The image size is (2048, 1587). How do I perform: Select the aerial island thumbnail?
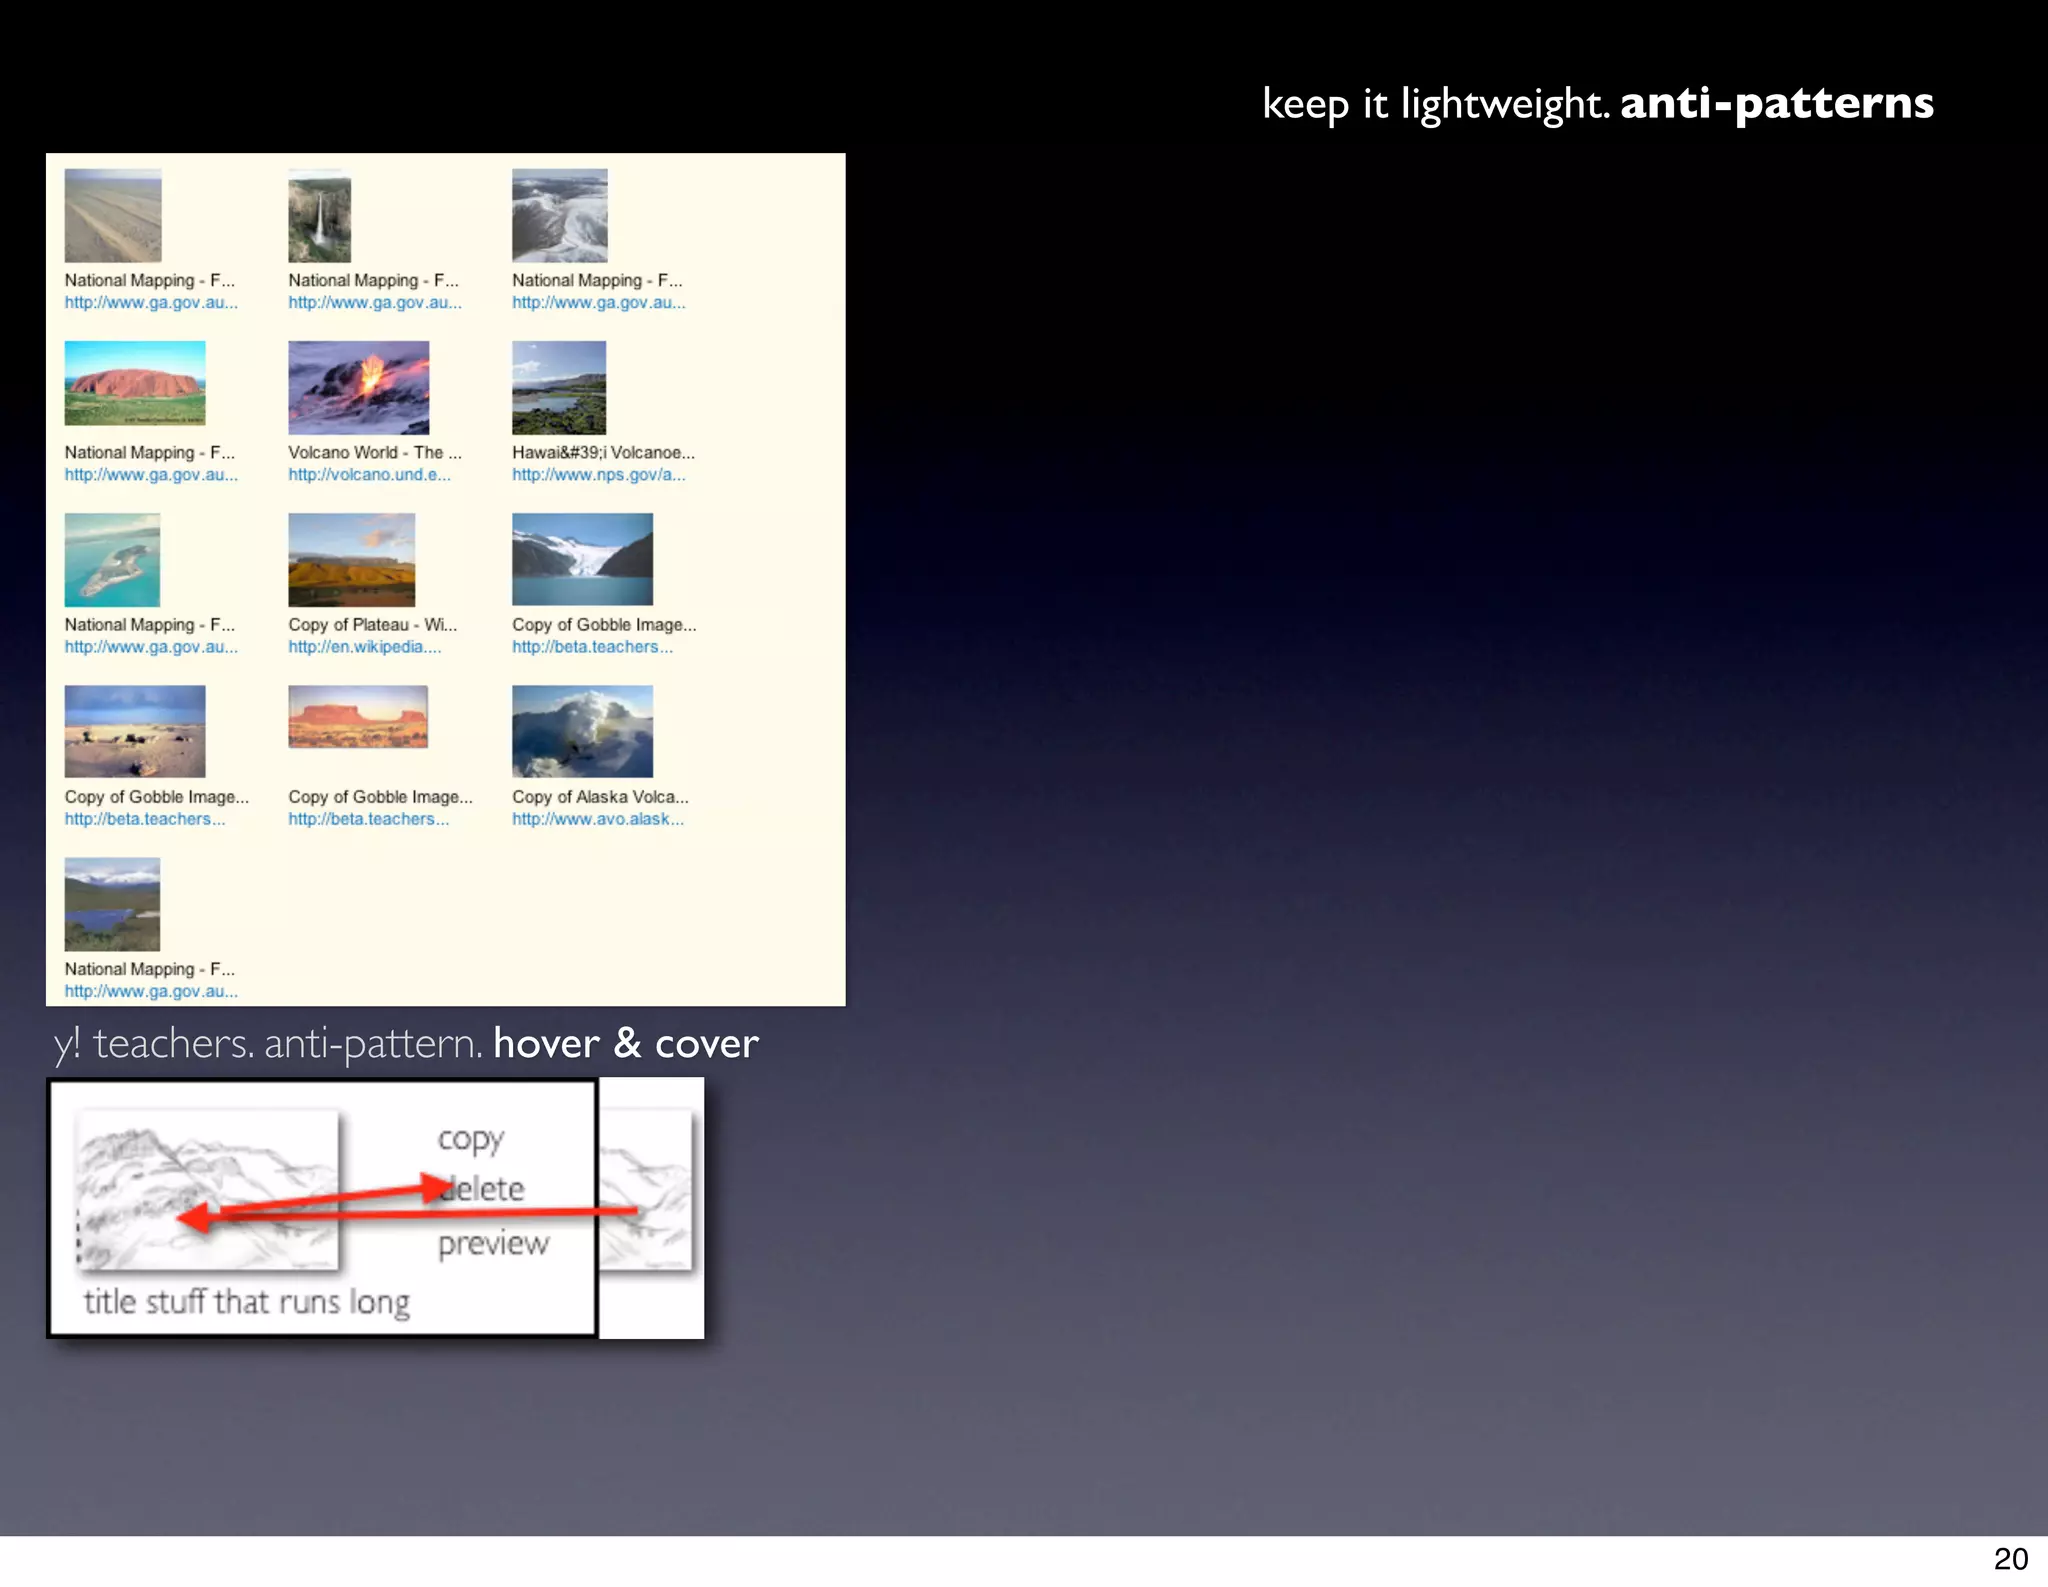112,559
